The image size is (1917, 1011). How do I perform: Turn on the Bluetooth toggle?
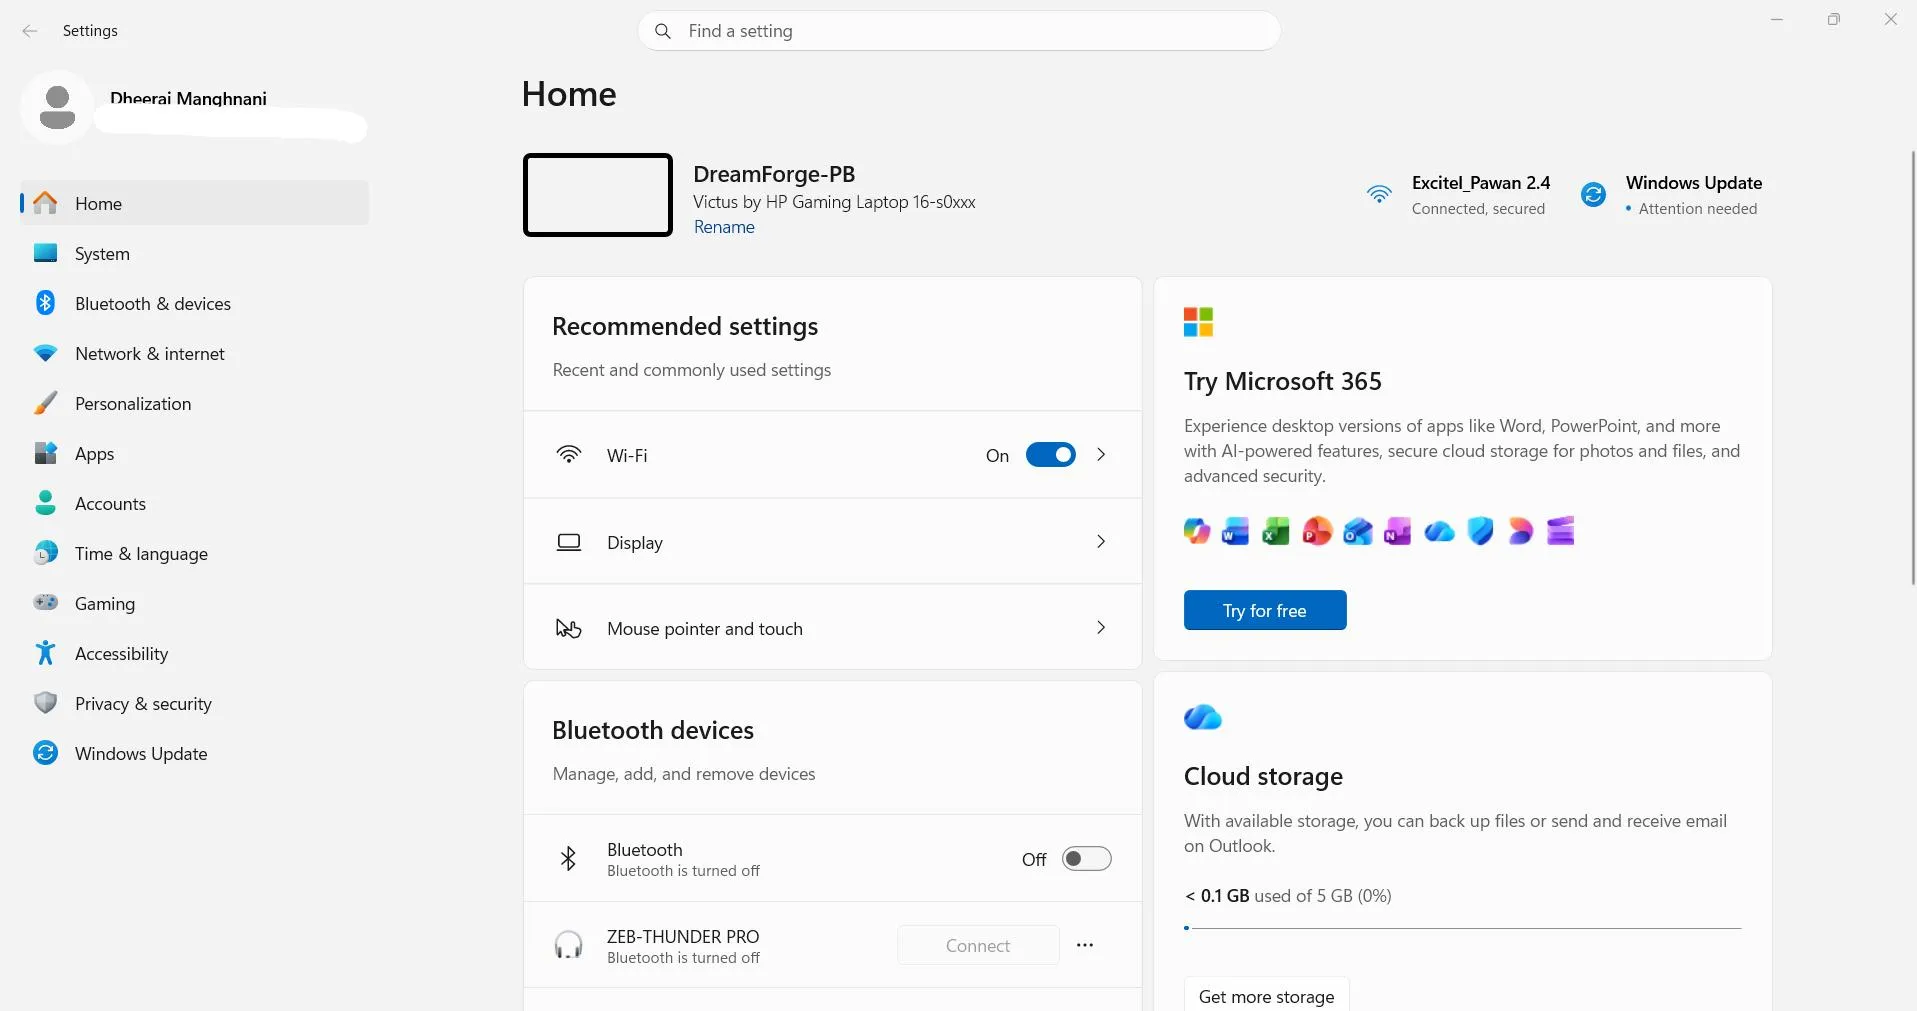pos(1086,859)
